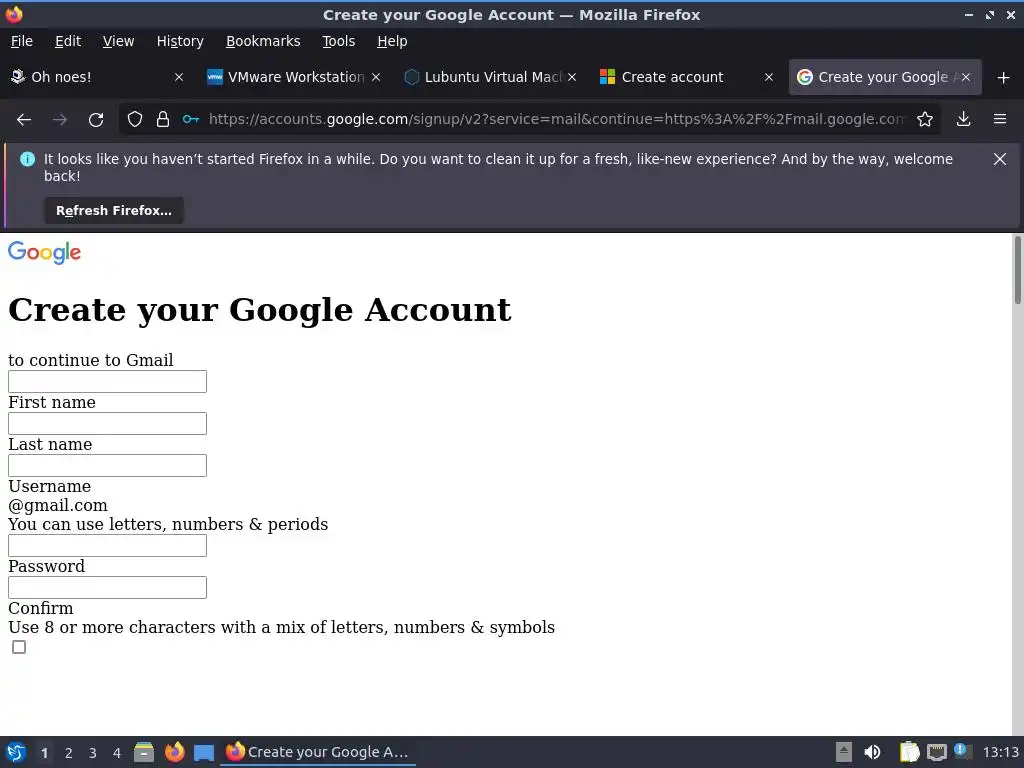Open the Downloads panel
This screenshot has width=1024, height=768.
(963, 120)
